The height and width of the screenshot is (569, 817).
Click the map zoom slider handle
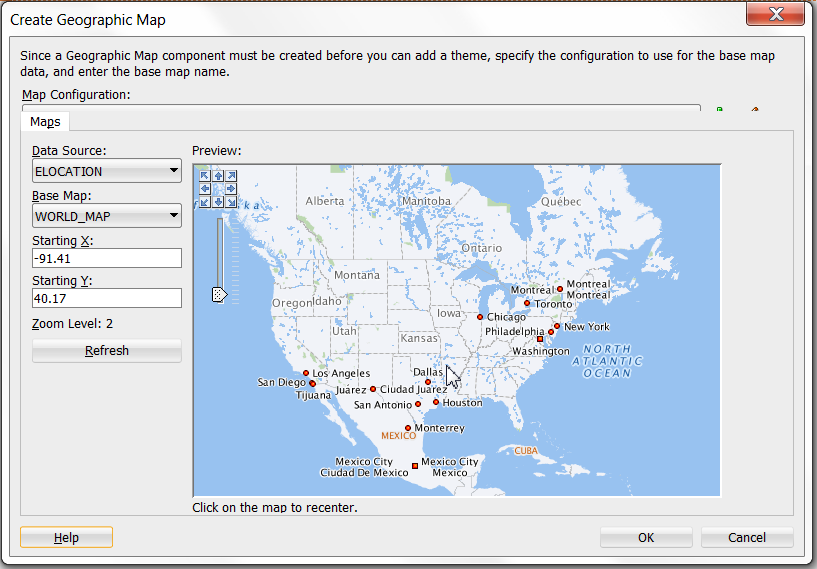pos(219,294)
